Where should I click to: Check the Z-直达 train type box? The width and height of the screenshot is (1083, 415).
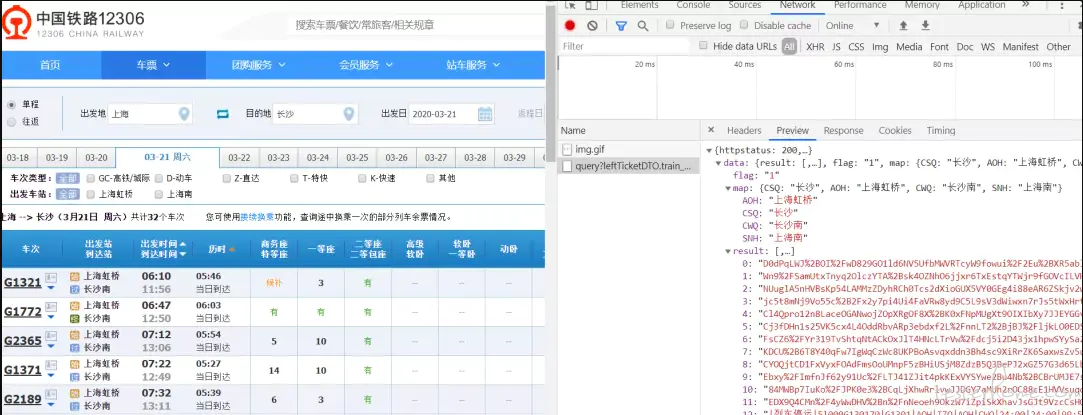click(x=227, y=178)
